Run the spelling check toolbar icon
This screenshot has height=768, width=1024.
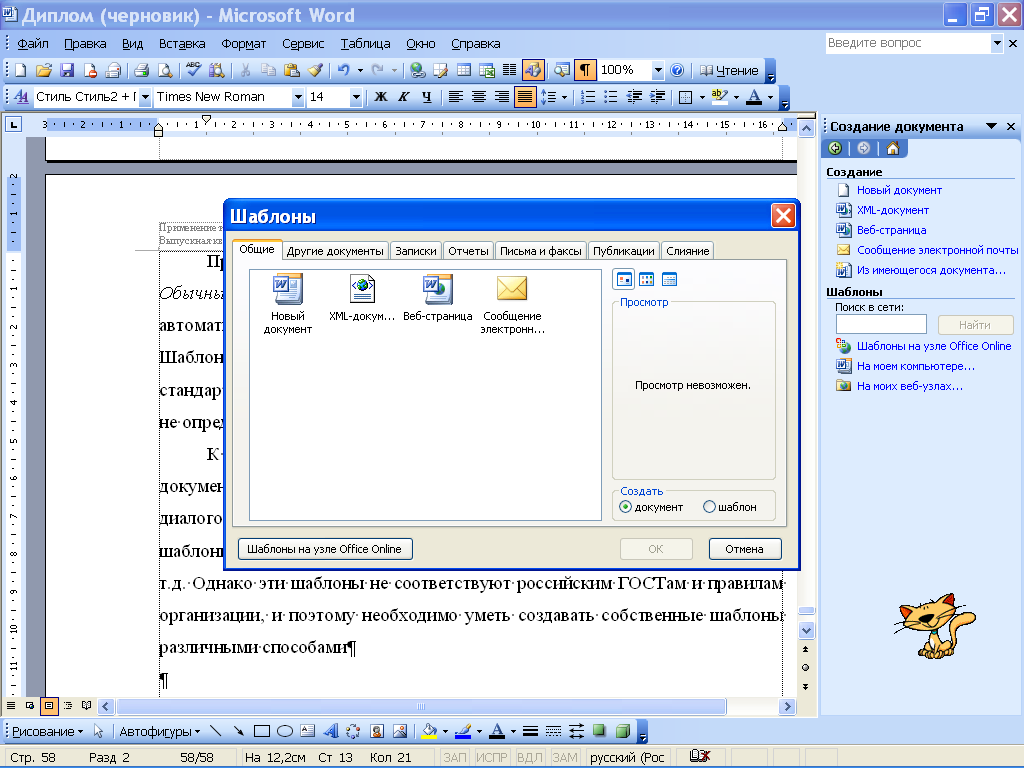194,70
